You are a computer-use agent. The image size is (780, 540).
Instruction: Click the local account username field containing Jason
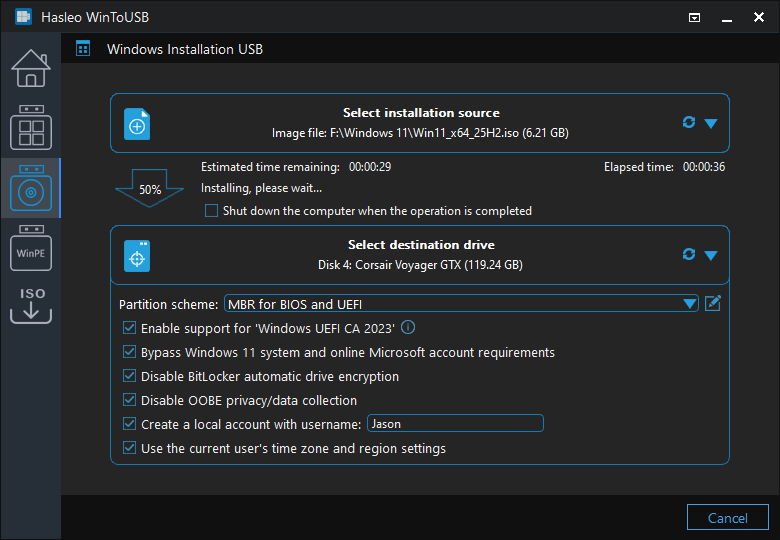click(x=455, y=424)
